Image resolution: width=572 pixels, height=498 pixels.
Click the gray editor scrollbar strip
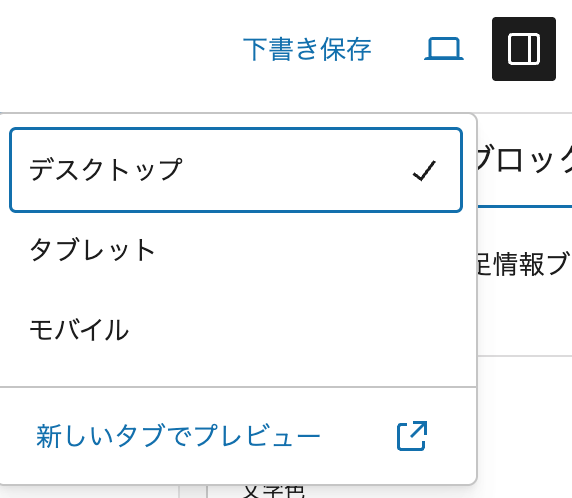193,492
